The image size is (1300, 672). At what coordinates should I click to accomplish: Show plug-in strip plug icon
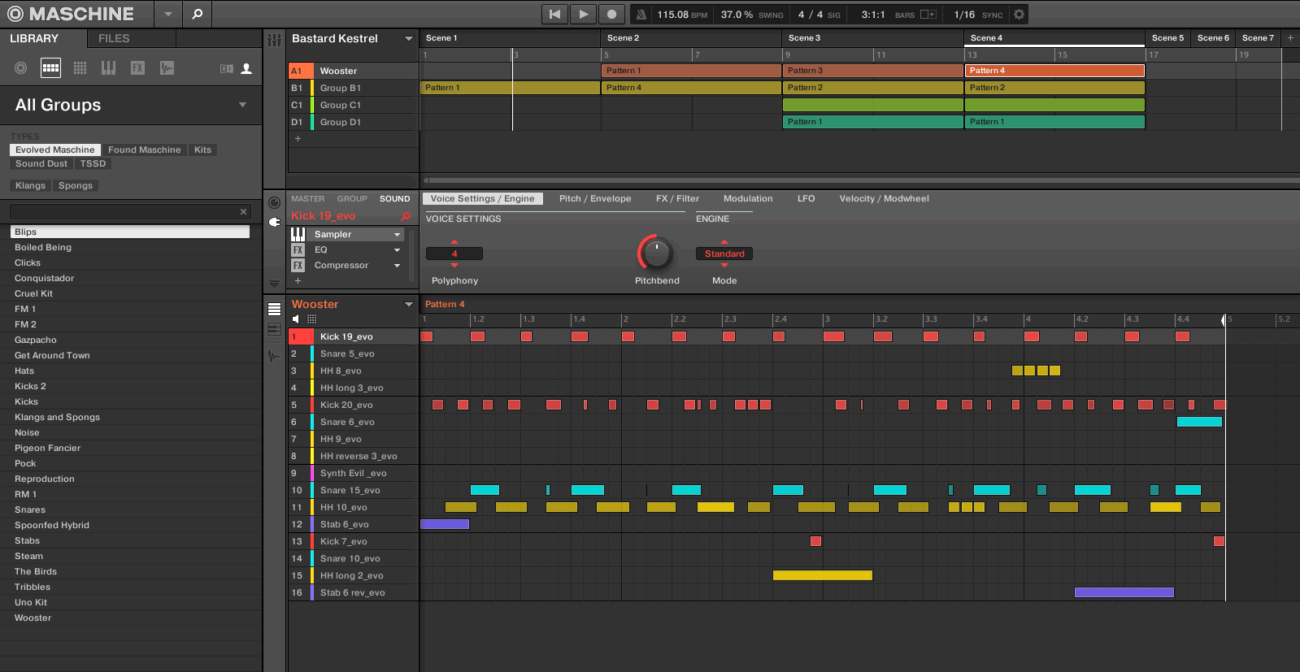[x=275, y=222]
